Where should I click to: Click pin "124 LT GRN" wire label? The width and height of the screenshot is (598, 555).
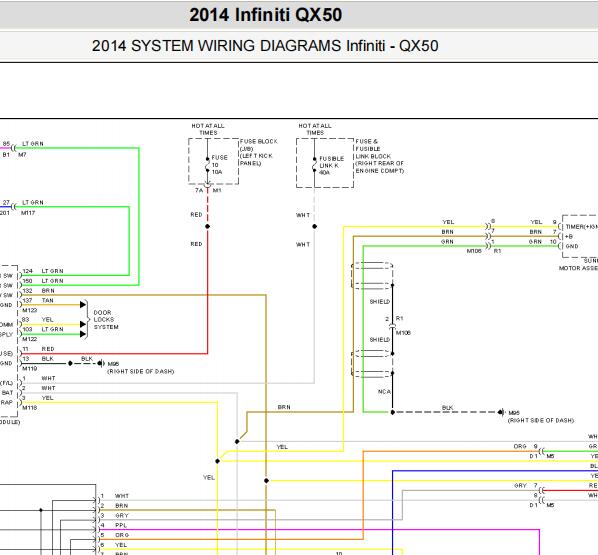43,271
